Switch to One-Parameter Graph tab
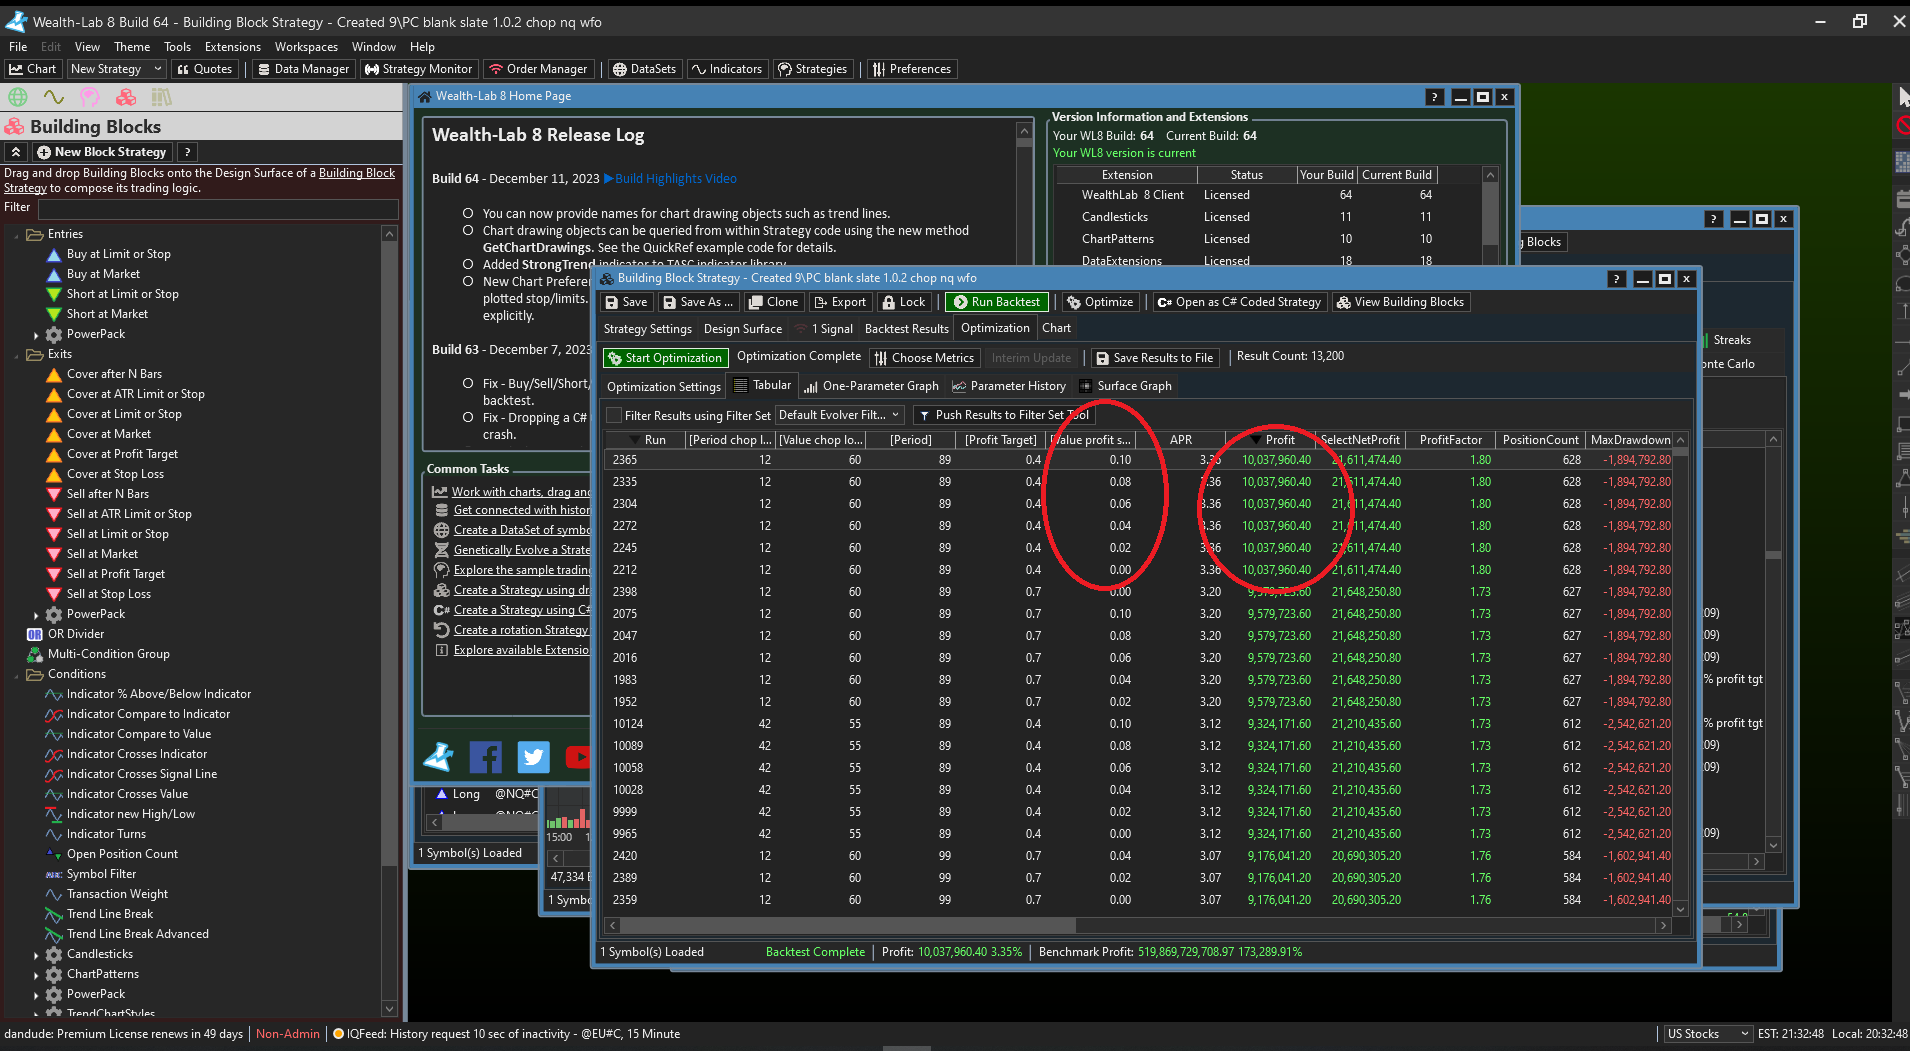Image resolution: width=1910 pixels, height=1051 pixels. 870,386
